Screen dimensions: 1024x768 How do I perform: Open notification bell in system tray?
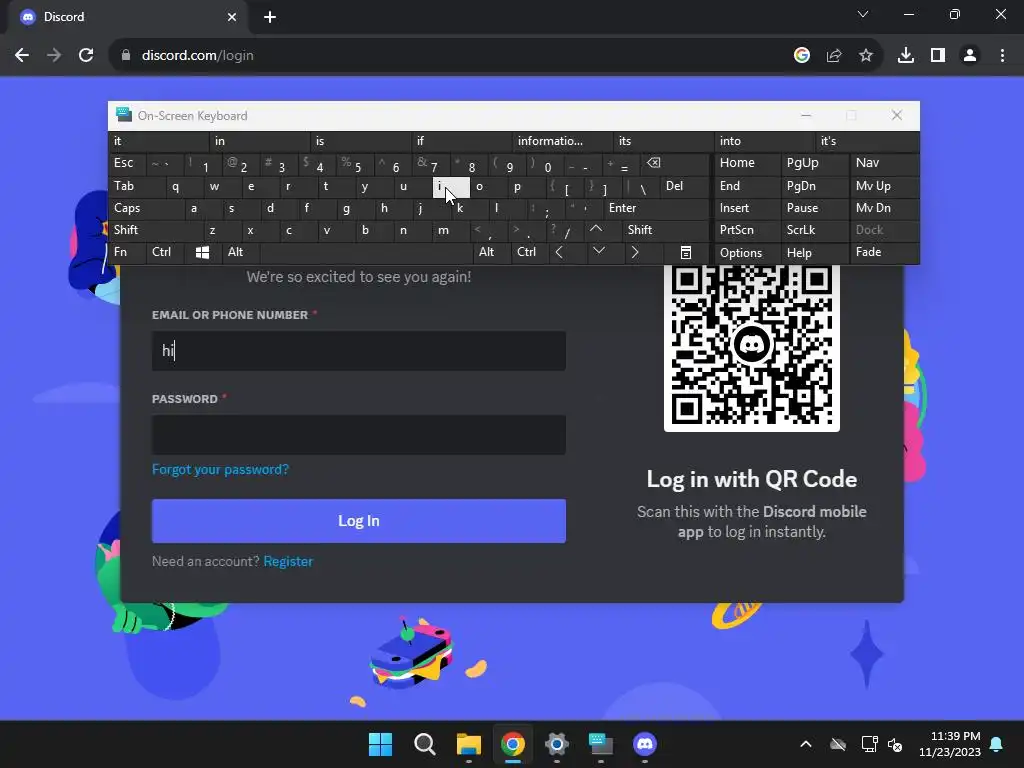997,744
